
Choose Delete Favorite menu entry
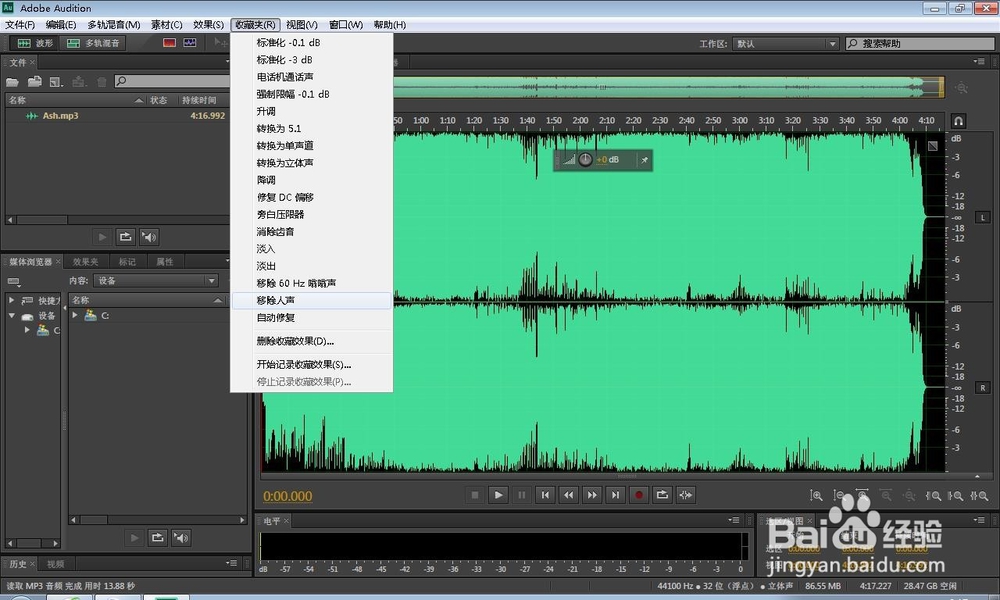[x=311, y=341]
